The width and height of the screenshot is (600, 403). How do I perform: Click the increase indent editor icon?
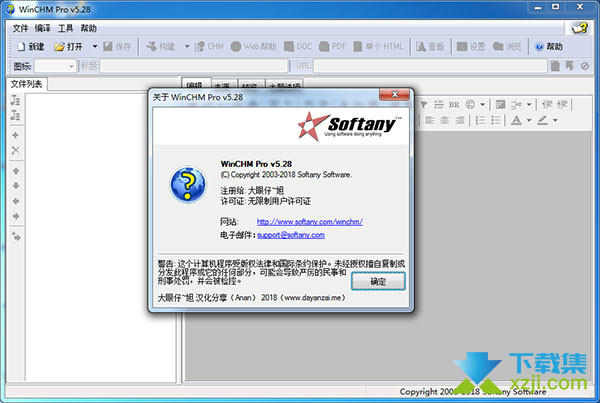[562, 104]
